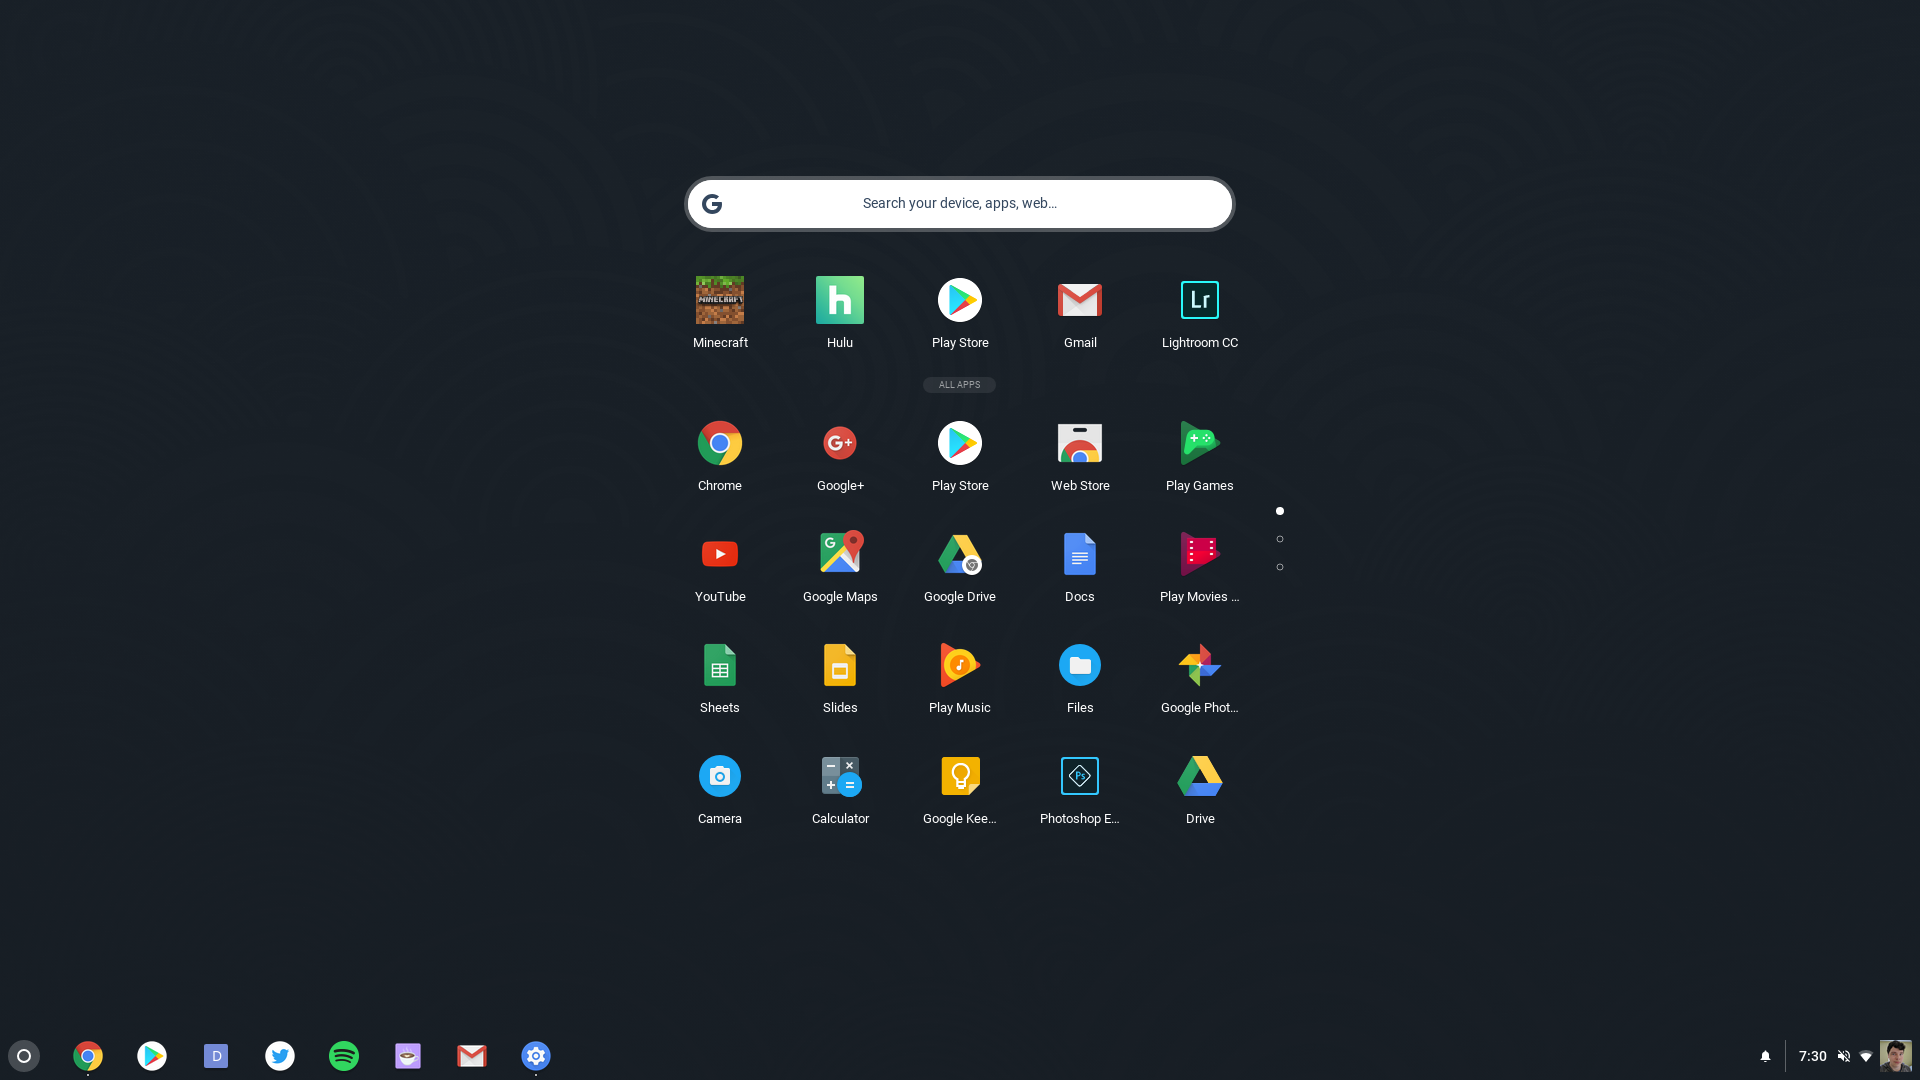Open Gmail in the launcher grid
This screenshot has height=1080, width=1920.
click(x=1080, y=300)
